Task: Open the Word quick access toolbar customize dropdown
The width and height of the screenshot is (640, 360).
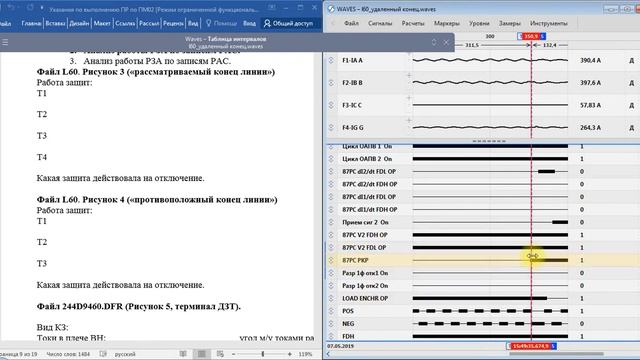Action: [x=42, y=8]
